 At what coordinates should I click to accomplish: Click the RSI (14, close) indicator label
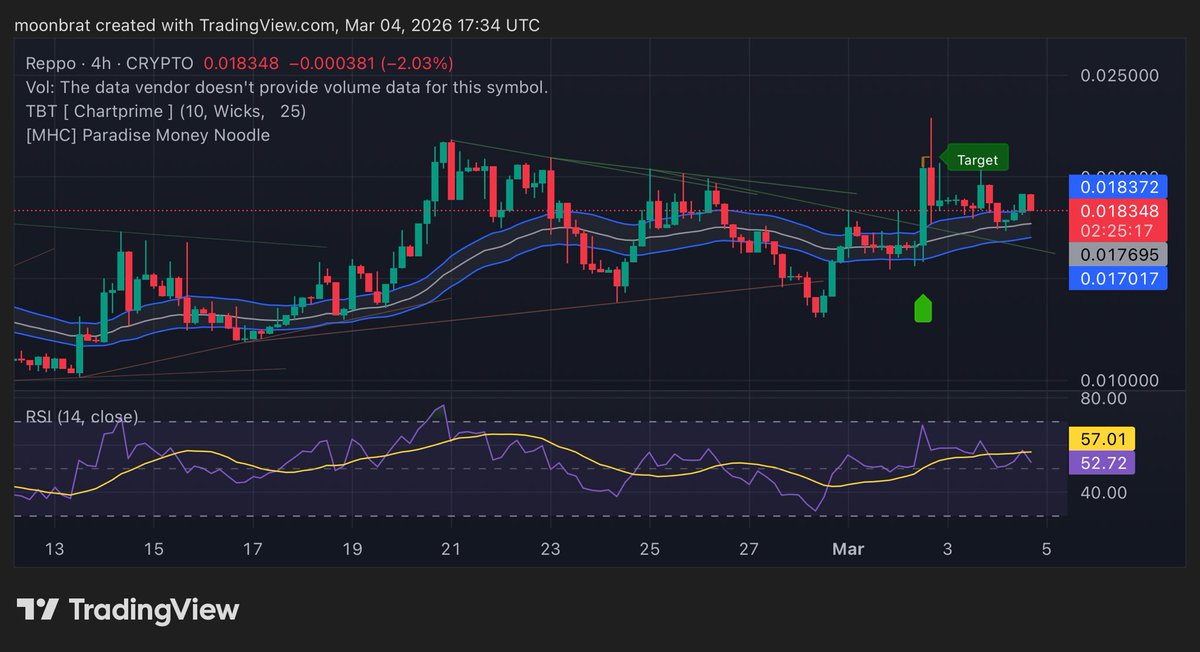(x=82, y=417)
